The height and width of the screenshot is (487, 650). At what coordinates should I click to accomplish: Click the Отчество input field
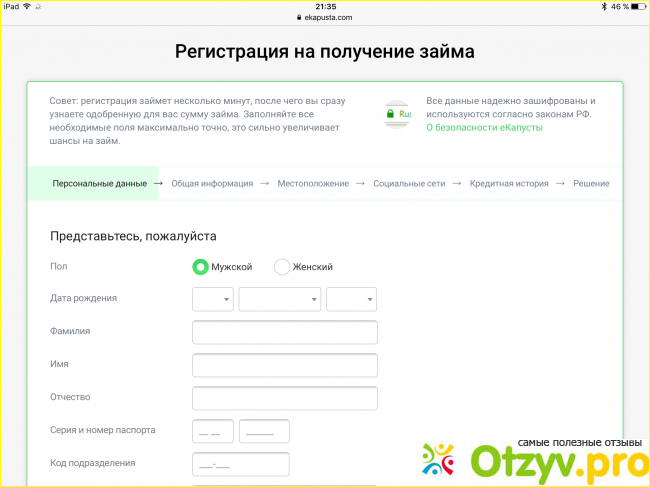pyautogui.click(x=285, y=398)
